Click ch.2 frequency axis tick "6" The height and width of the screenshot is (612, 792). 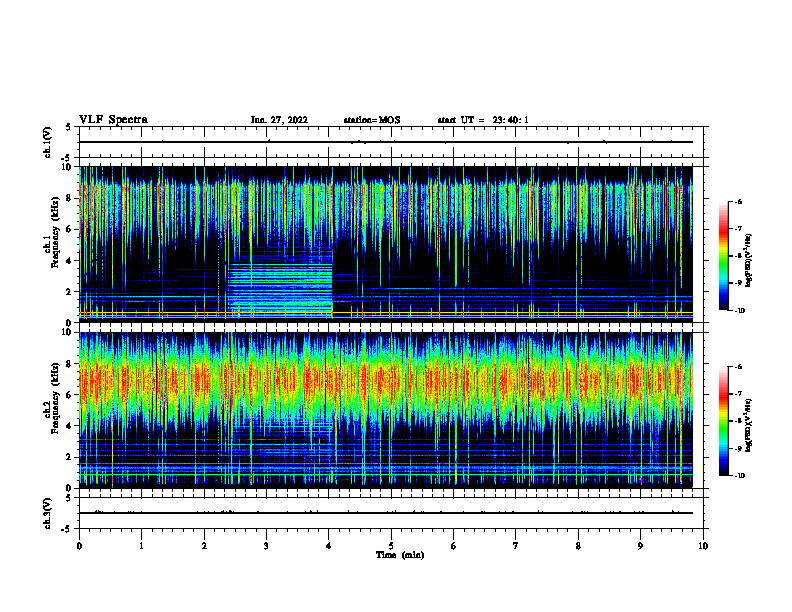coord(70,395)
